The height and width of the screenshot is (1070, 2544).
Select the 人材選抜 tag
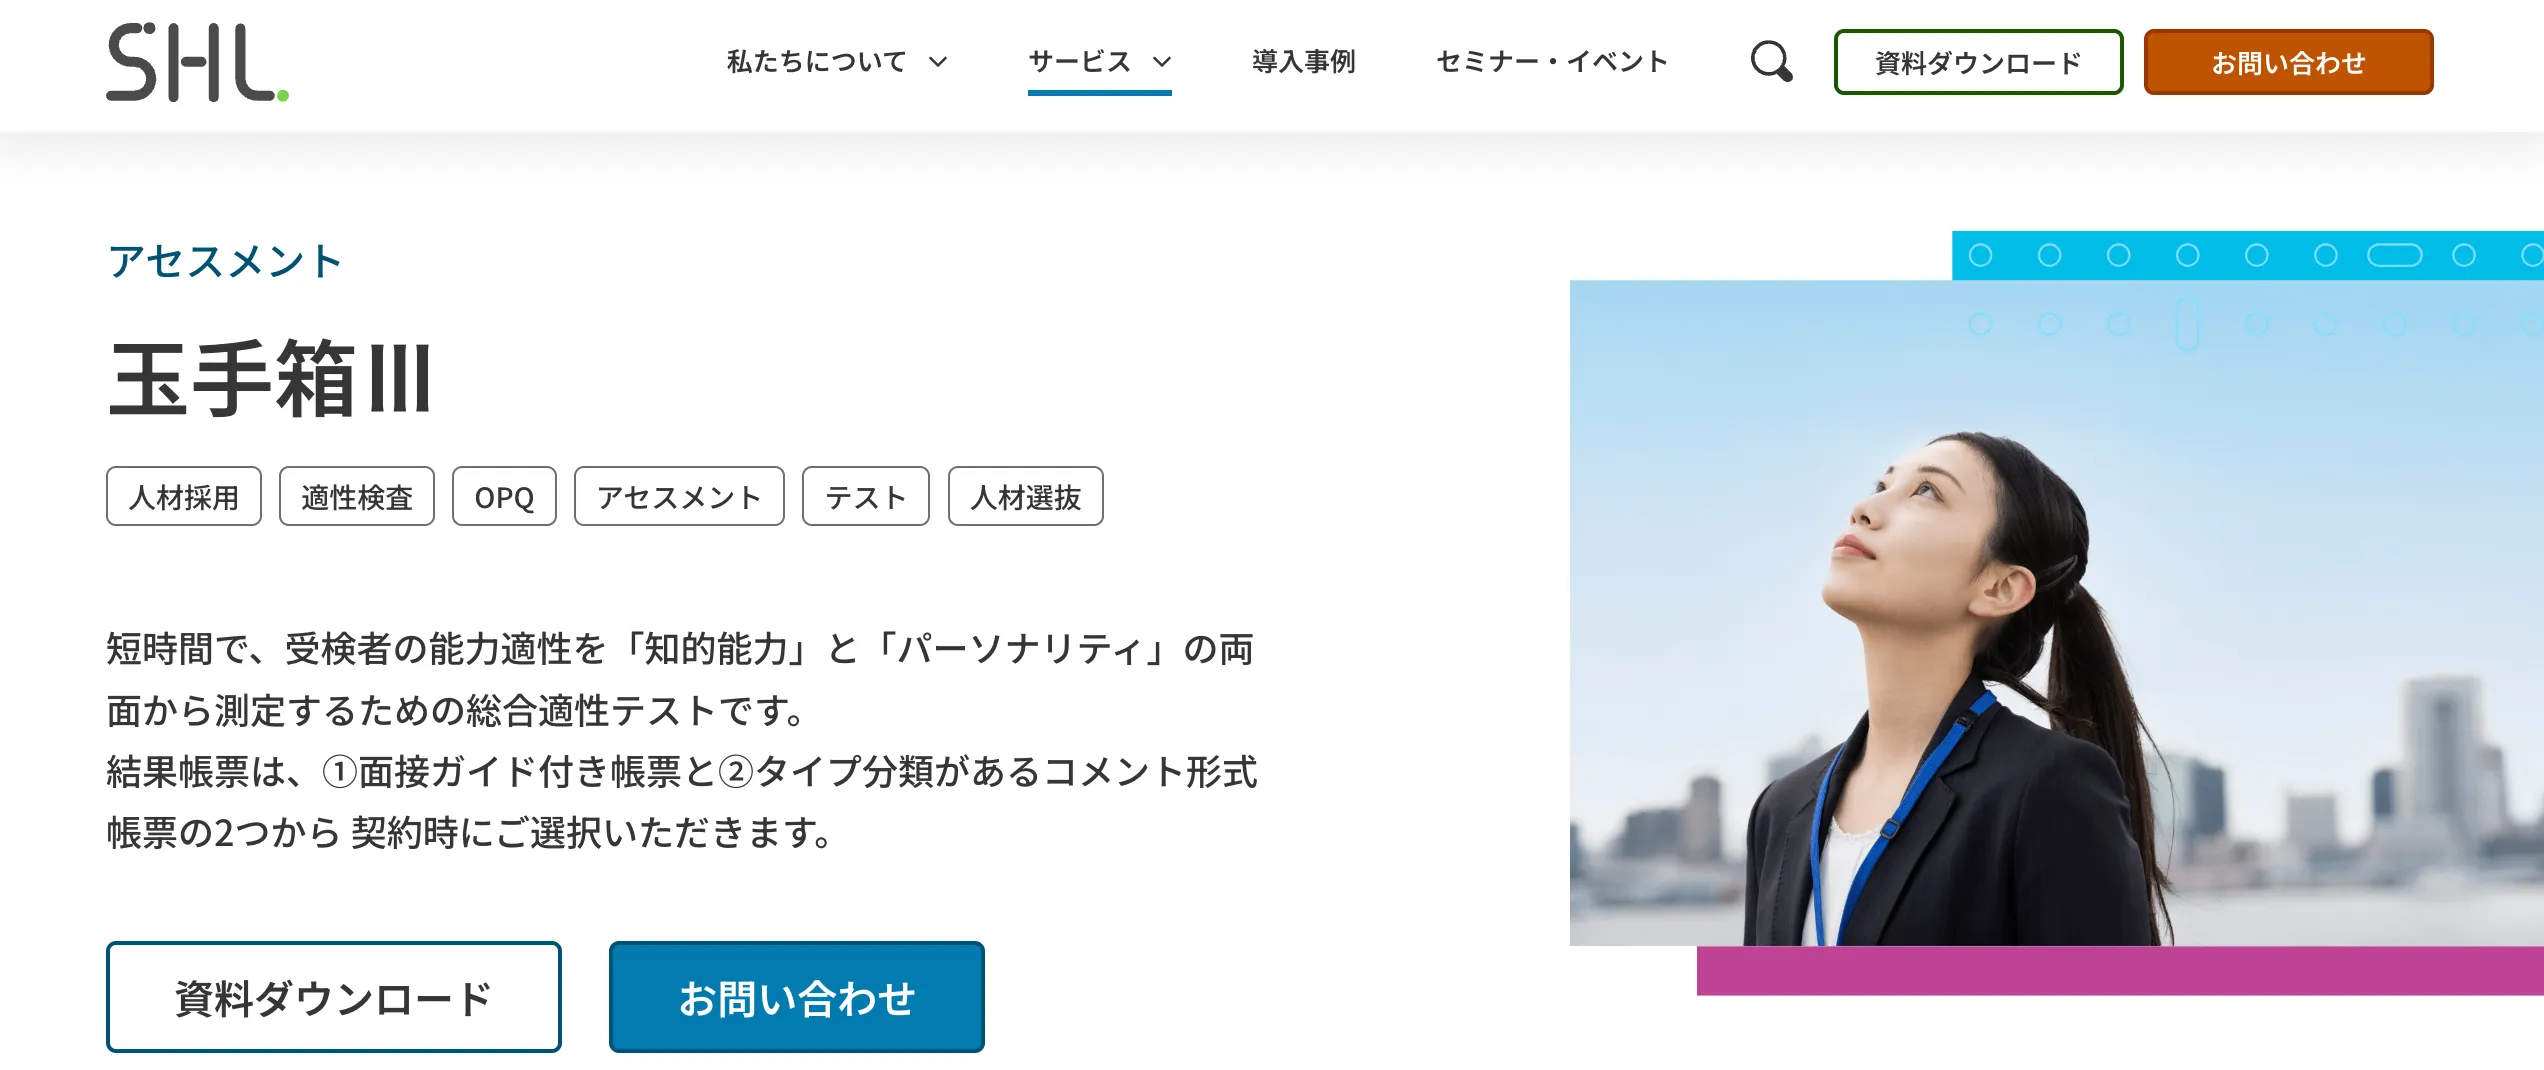tap(1026, 496)
